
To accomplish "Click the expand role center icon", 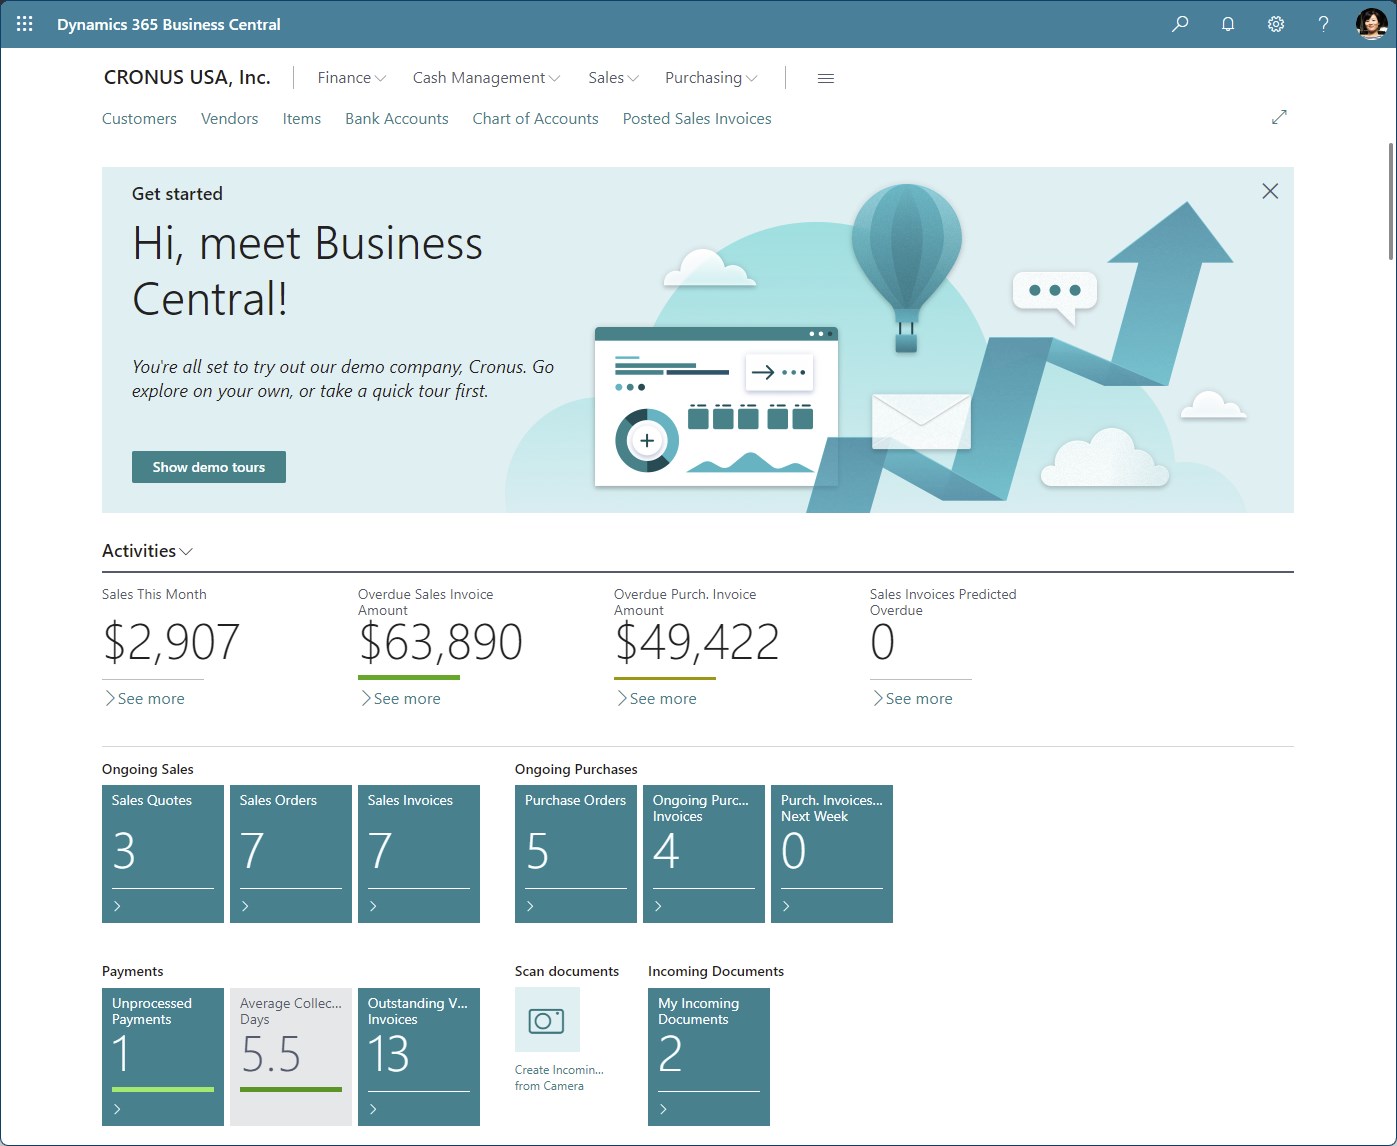I will pyautogui.click(x=1279, y=117).
